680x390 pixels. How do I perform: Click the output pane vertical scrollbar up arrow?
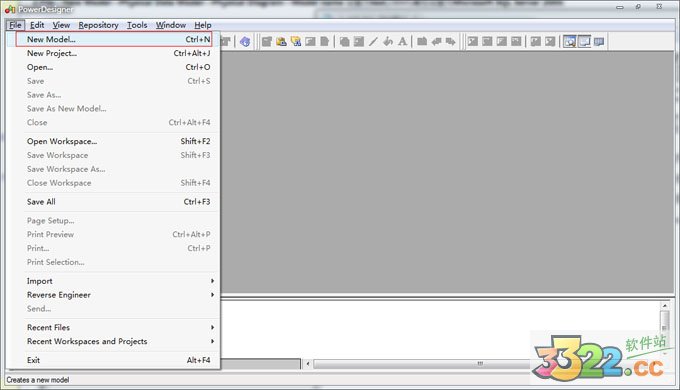pos(664,305)
